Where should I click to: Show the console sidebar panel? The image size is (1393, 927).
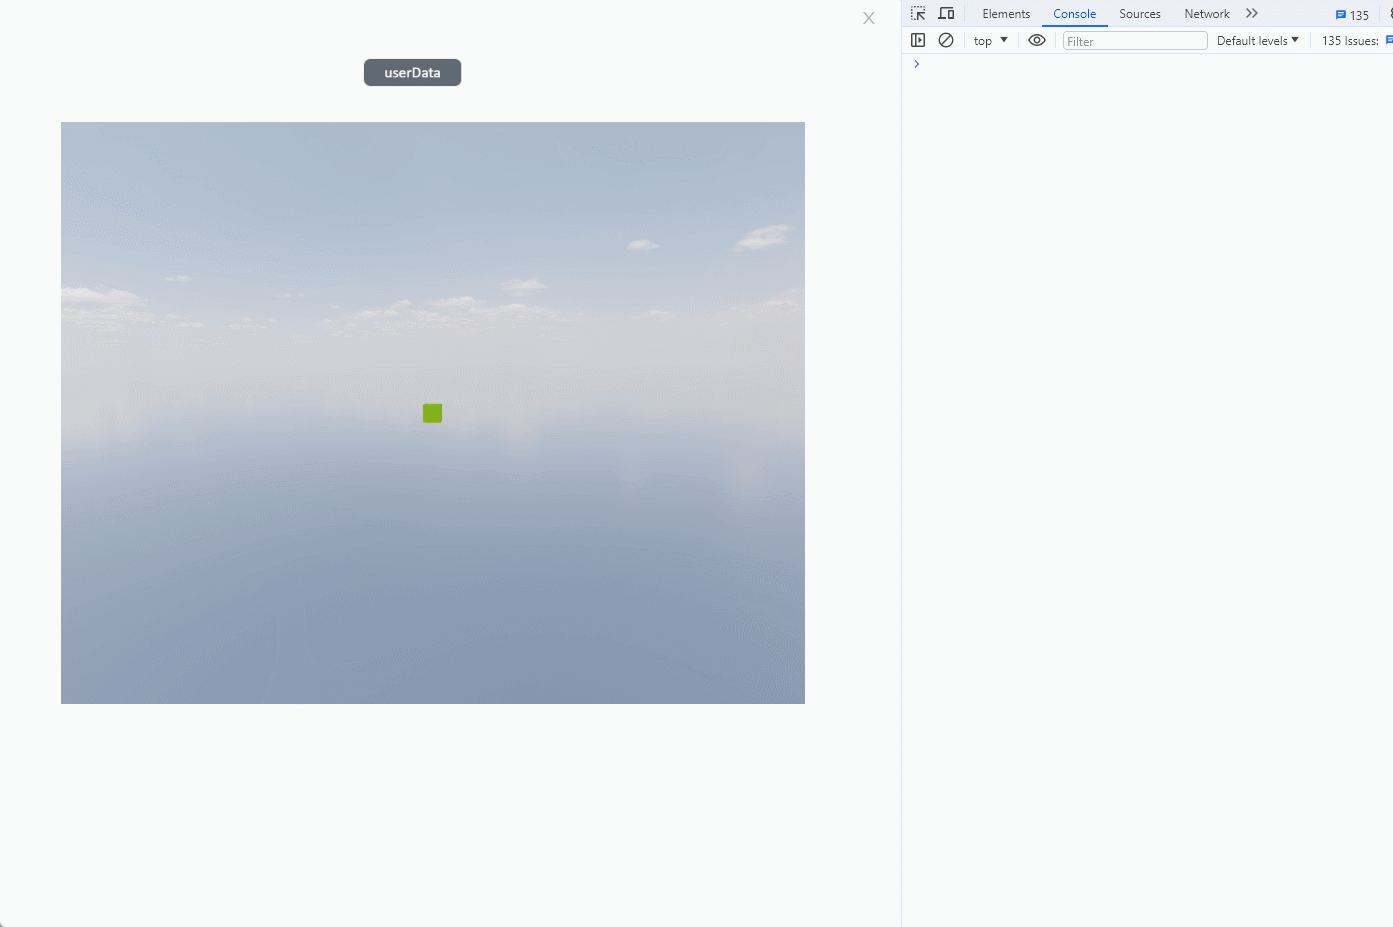(918, 41)
